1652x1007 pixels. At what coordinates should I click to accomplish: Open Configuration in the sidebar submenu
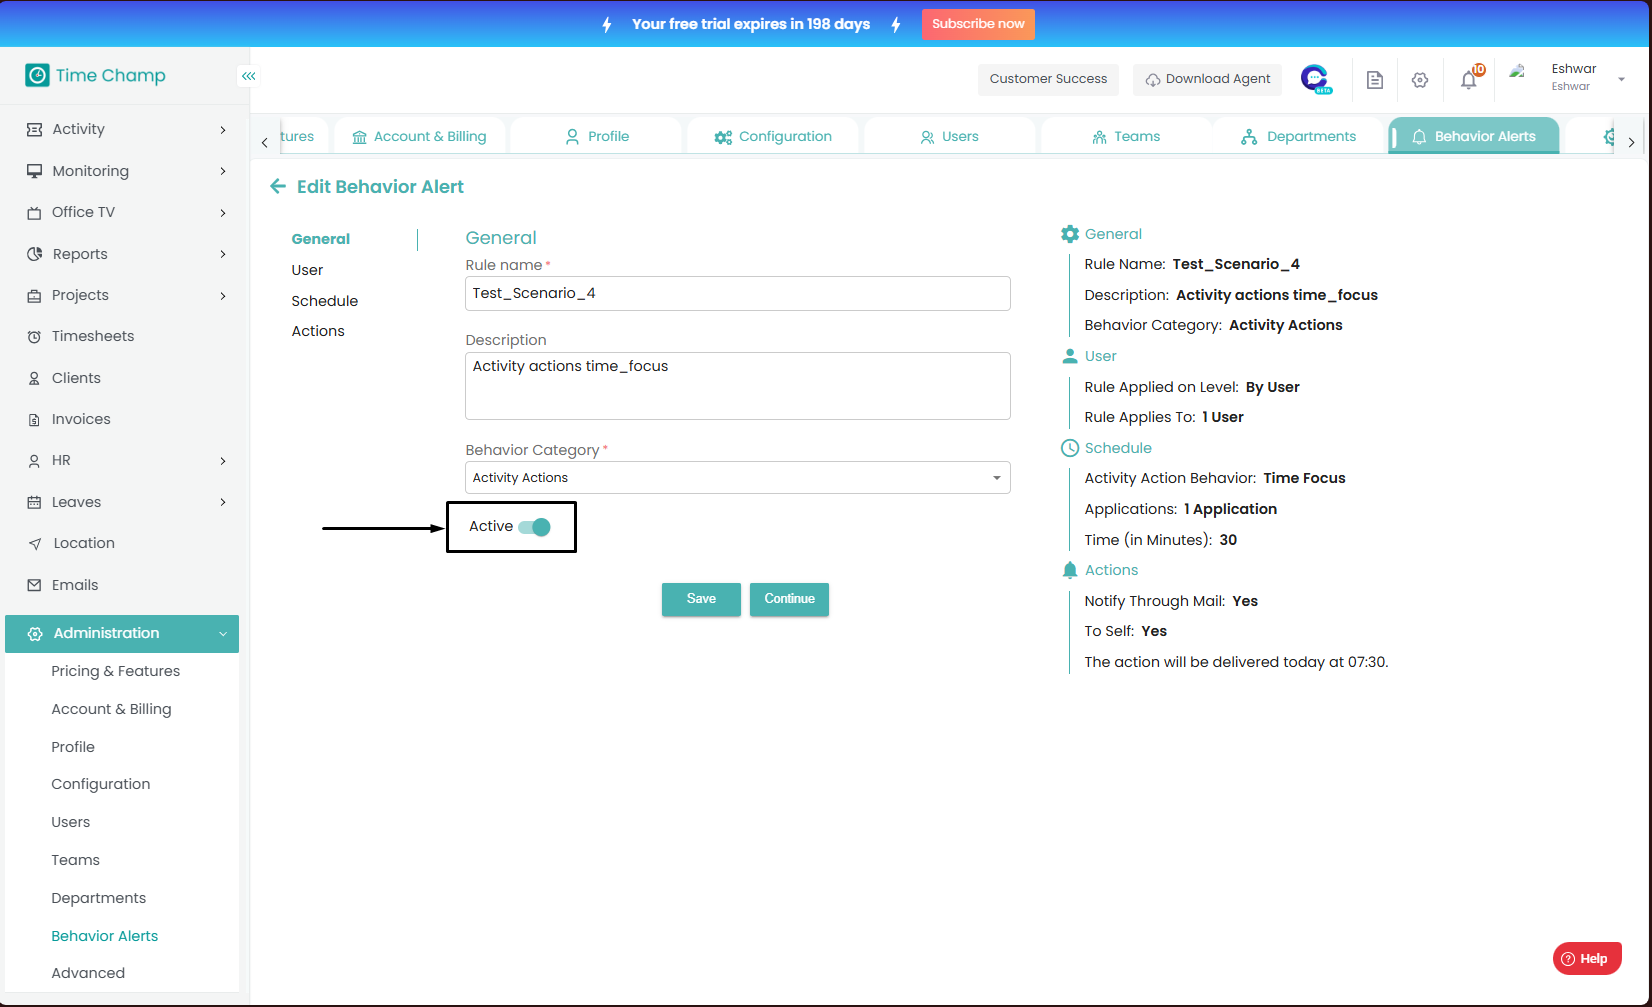coord(101,785)
